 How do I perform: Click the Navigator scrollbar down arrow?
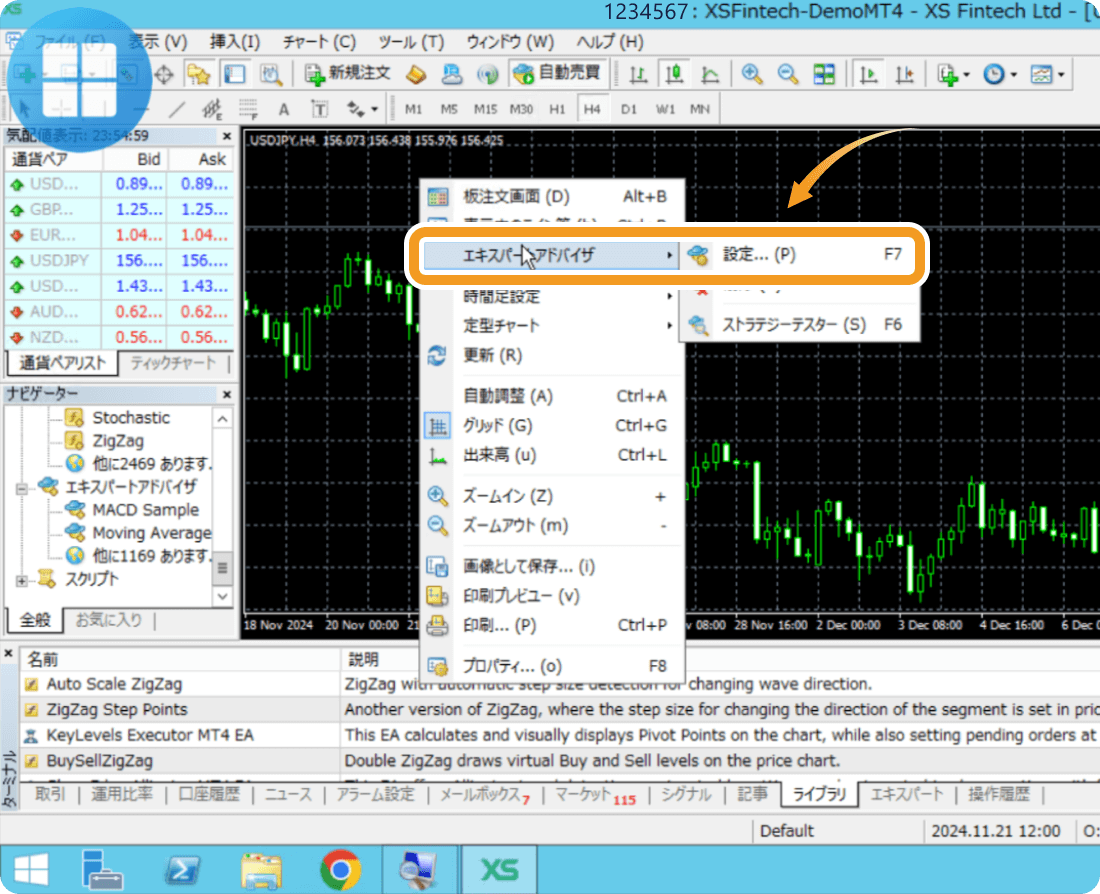222,597
